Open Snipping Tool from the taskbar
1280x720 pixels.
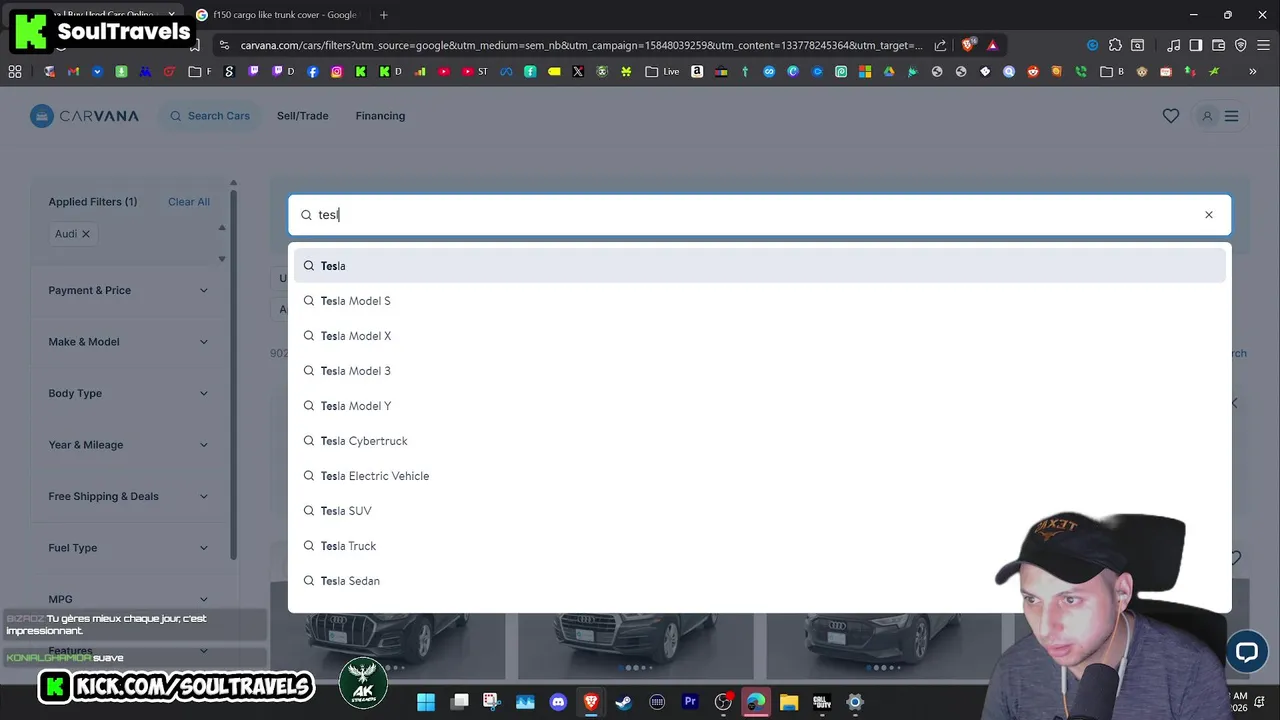(x=491, y=702)
